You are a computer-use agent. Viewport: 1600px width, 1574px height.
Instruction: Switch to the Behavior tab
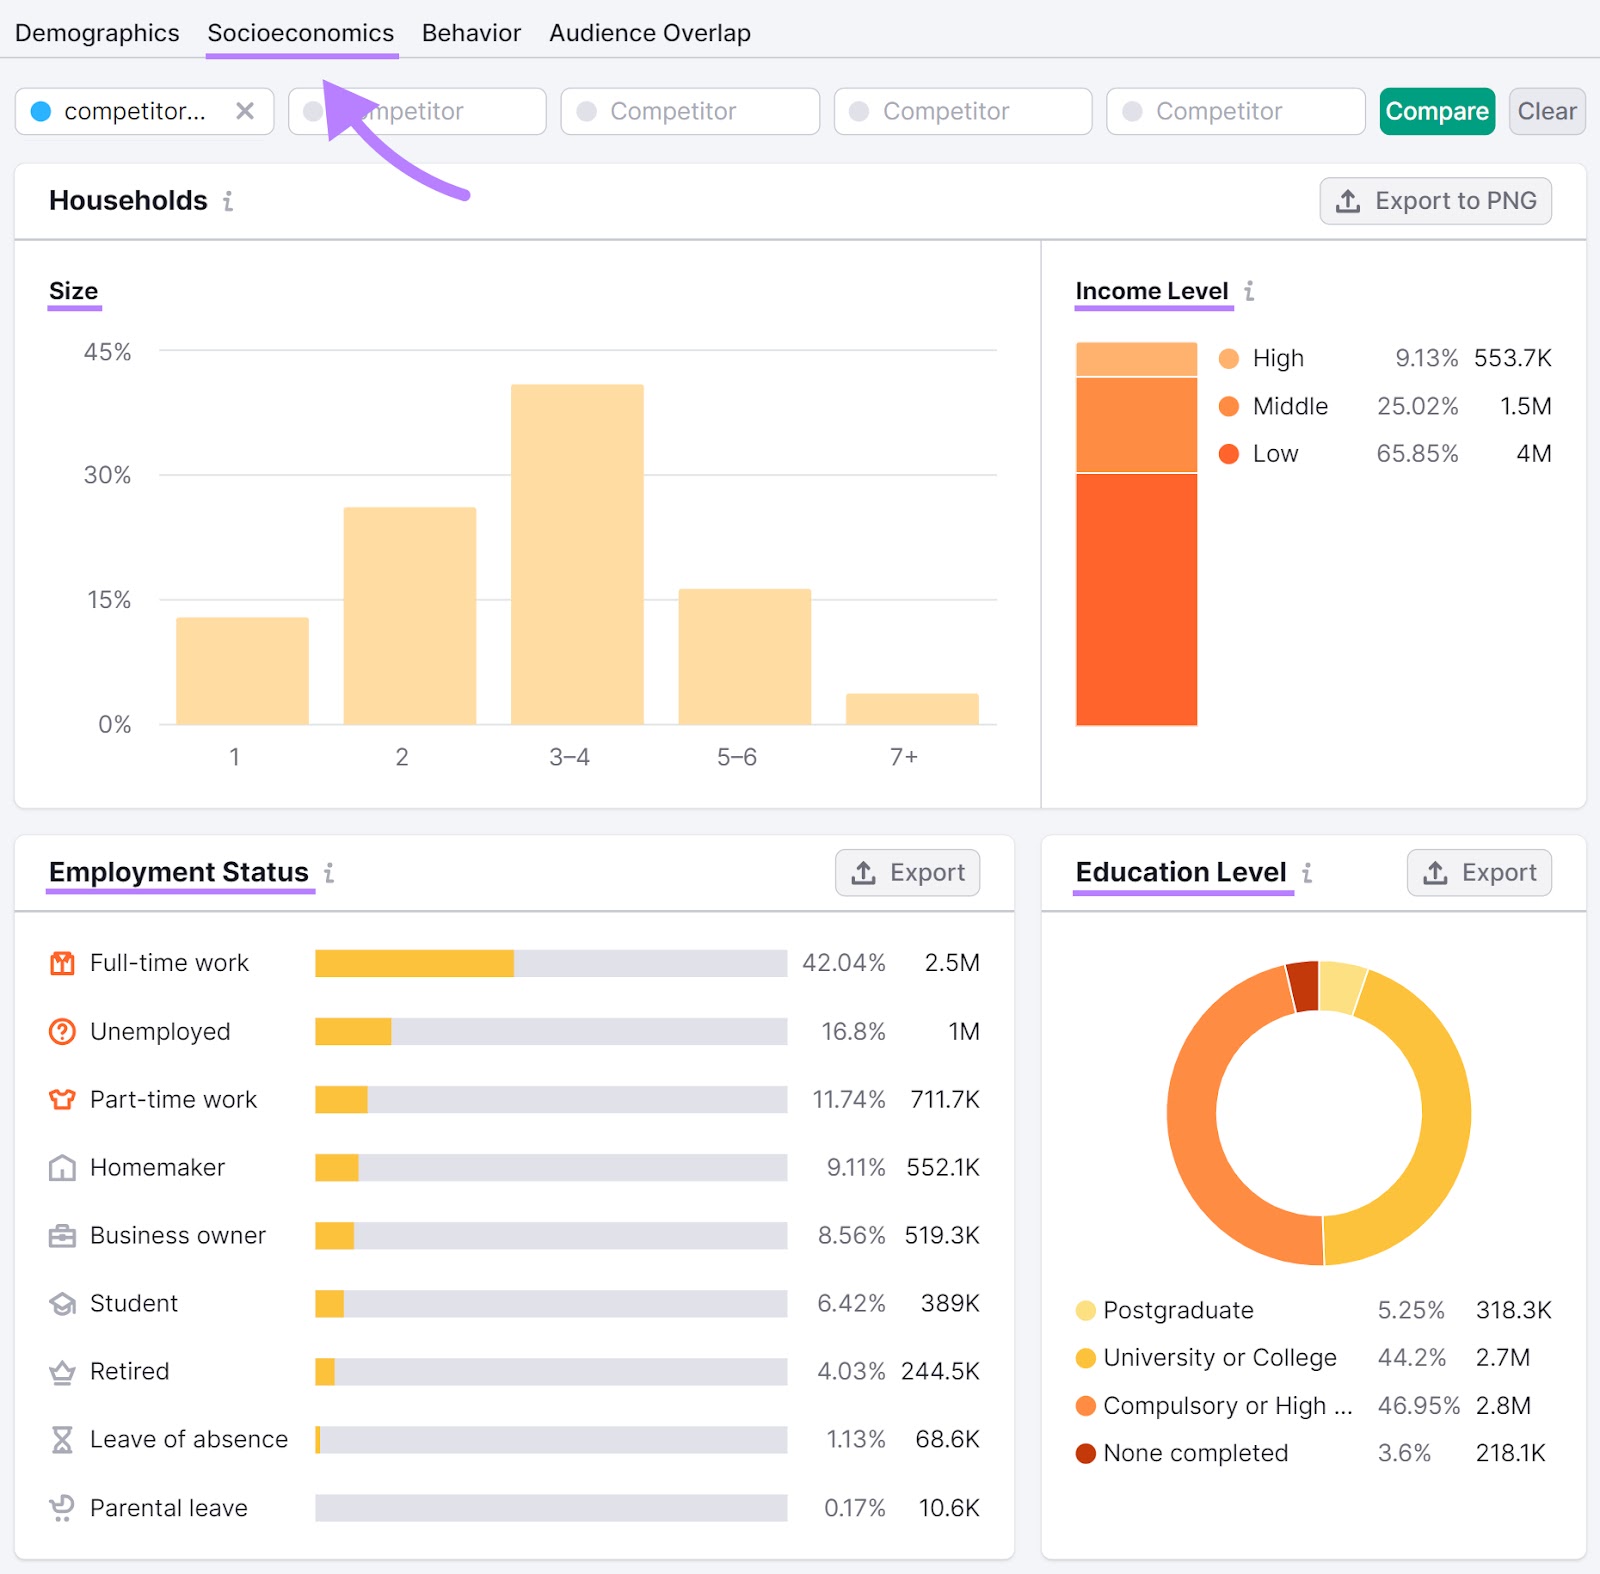click(470, 31)
